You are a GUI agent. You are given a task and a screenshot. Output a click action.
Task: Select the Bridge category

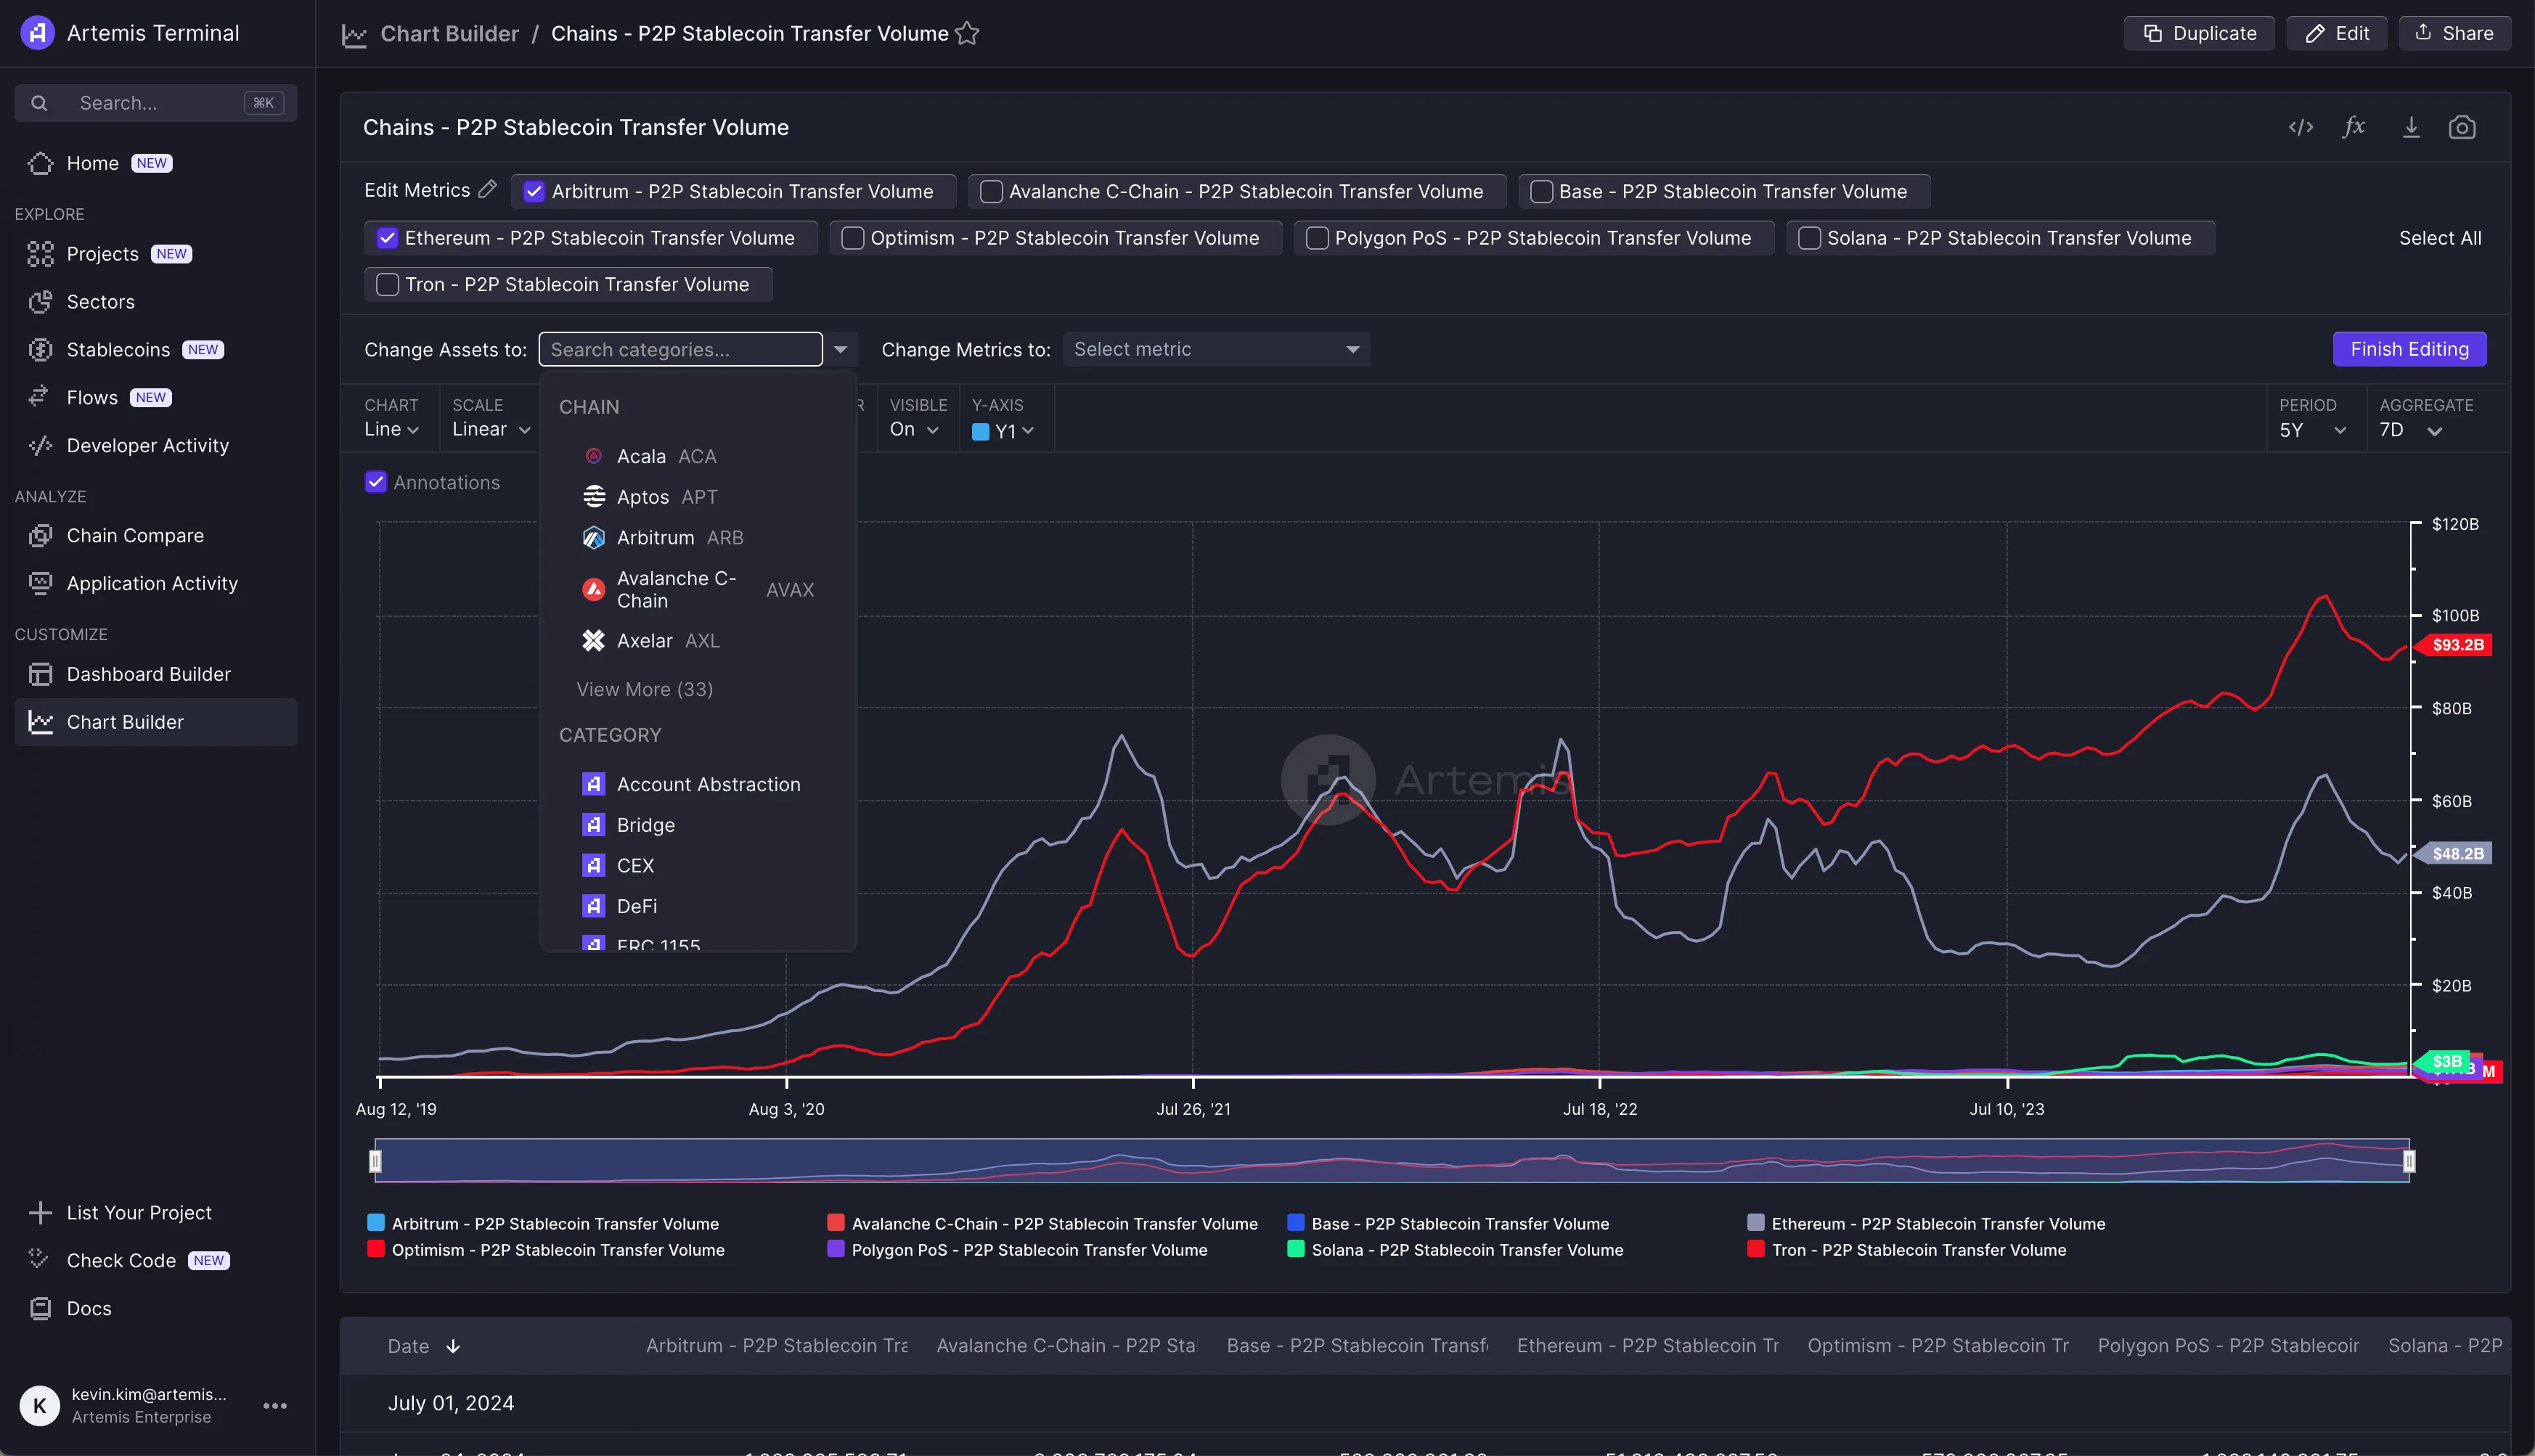(698, 825)
